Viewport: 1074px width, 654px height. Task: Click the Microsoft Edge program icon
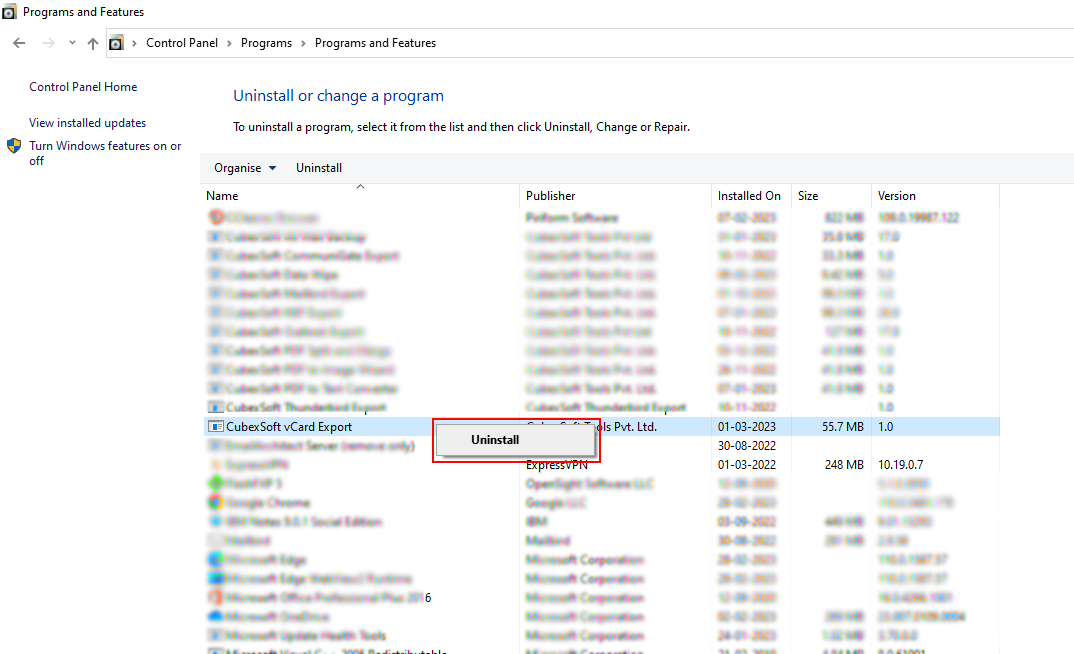point(216,559)
